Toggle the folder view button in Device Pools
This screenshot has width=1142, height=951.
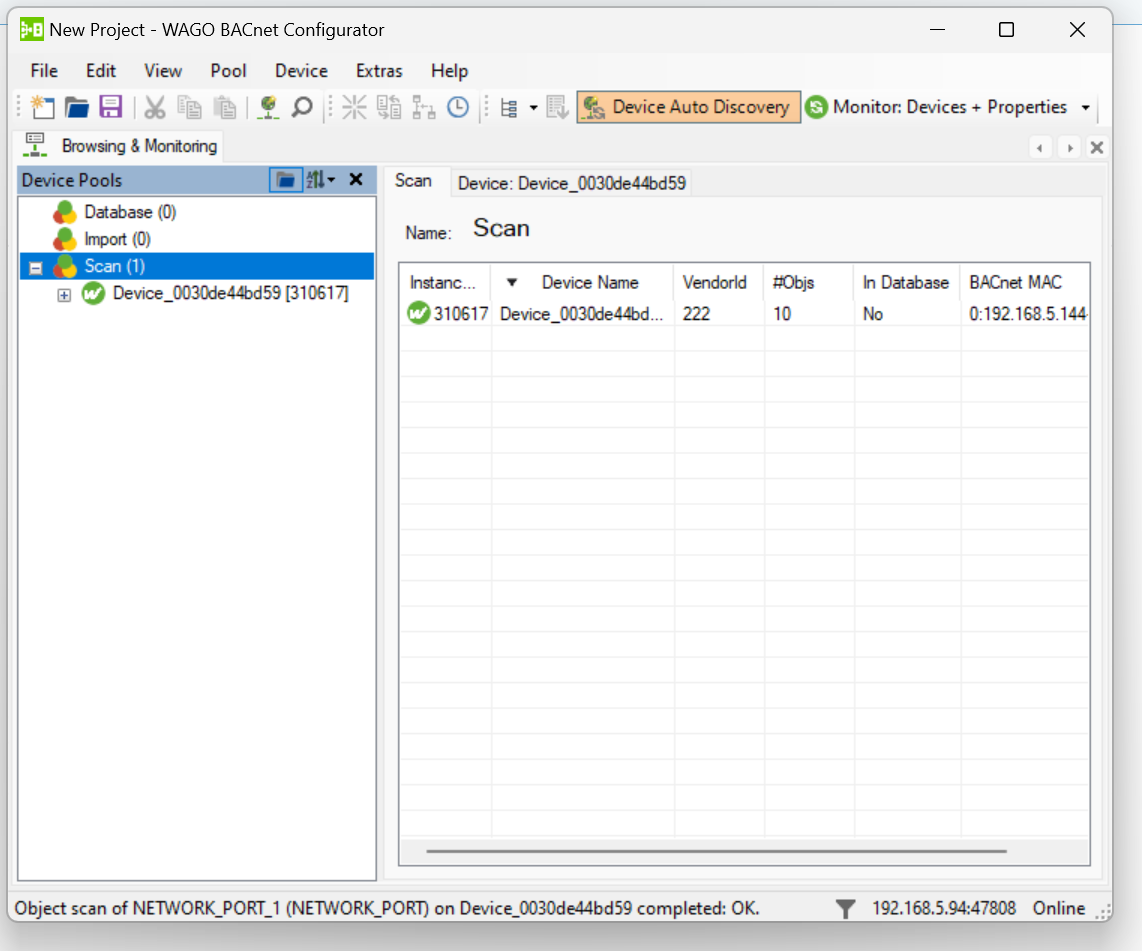(286, 180)
